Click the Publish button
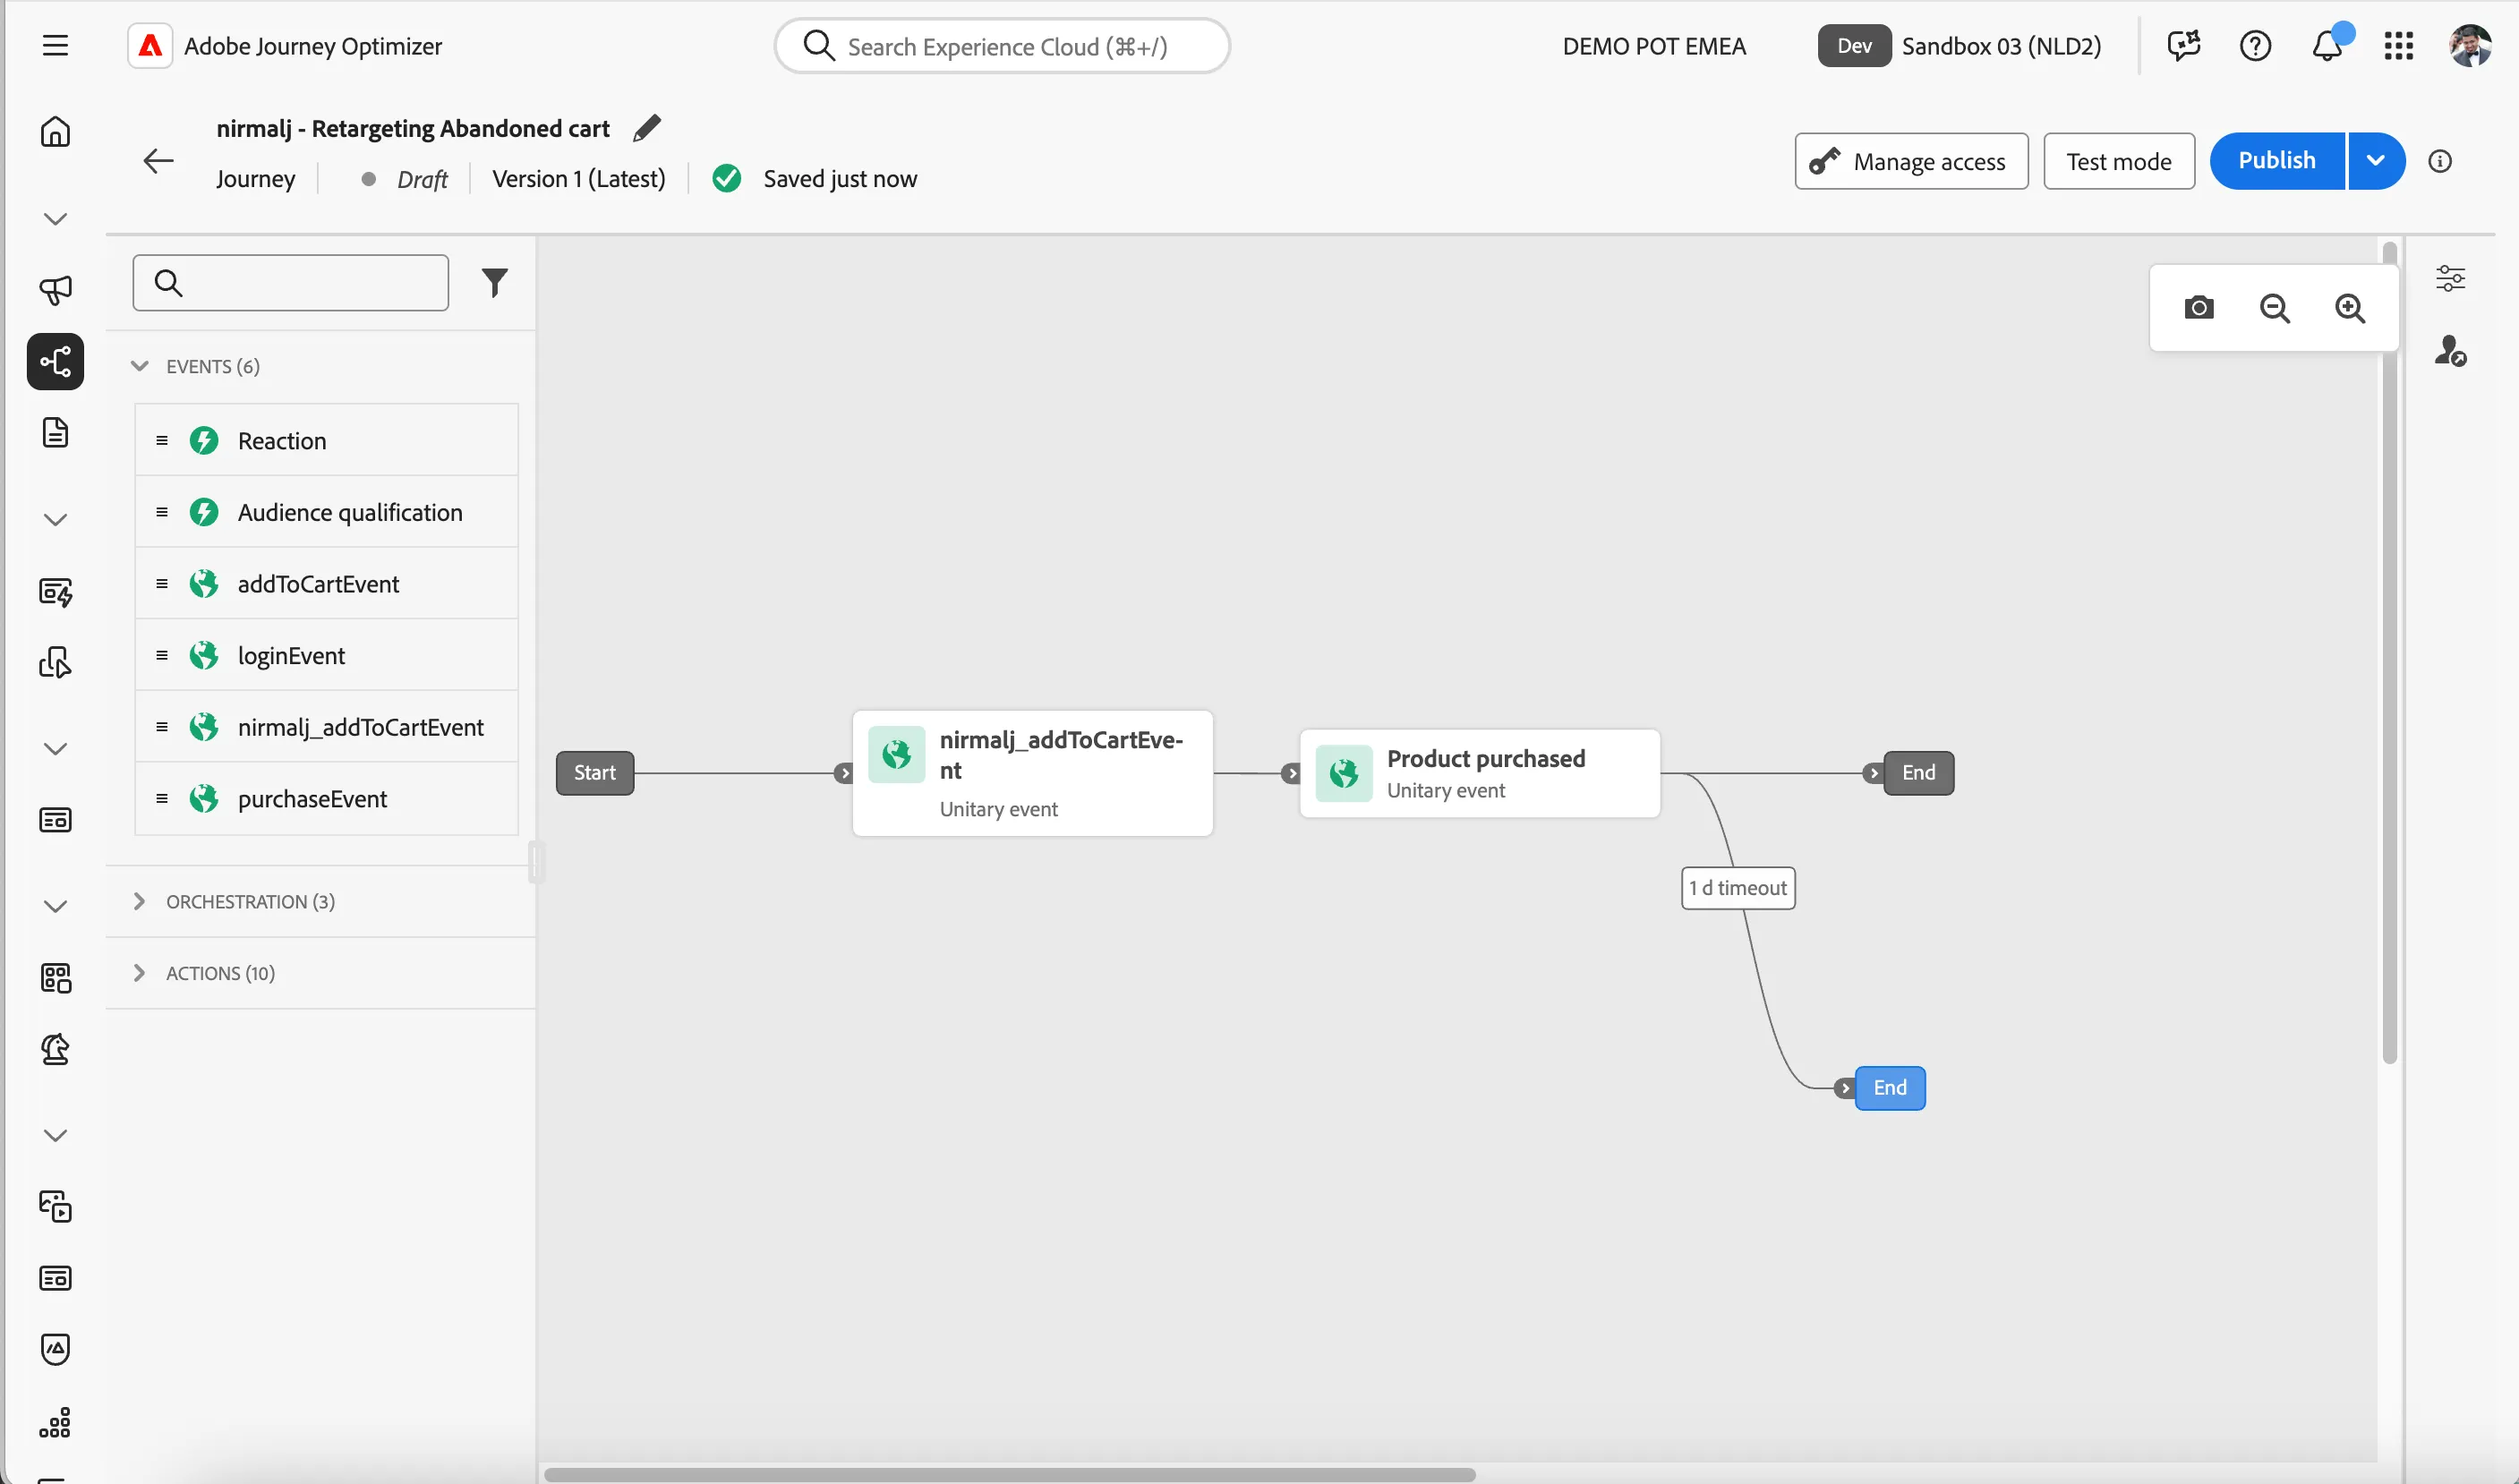This screenshot has width=2519, height=1484. 2276,161
